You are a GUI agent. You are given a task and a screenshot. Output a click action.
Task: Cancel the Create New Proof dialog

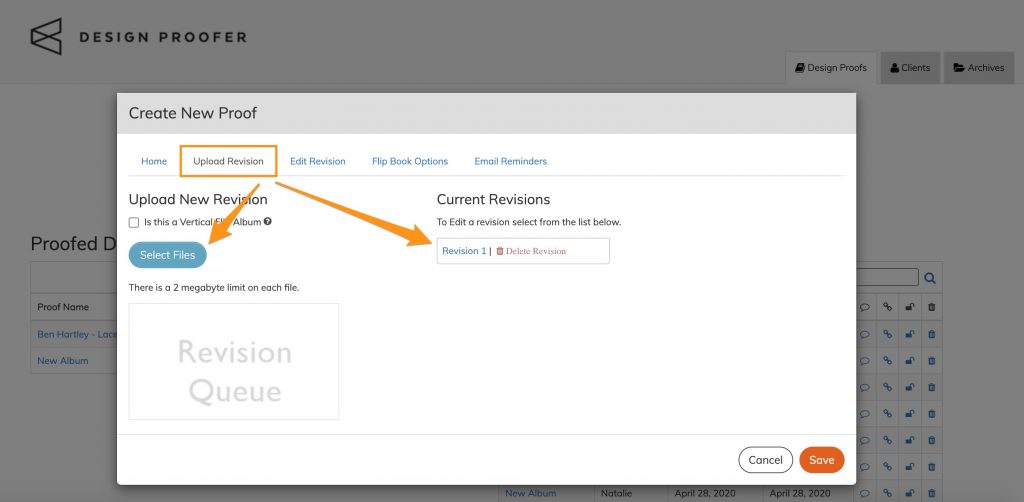[x=765, y=460]
